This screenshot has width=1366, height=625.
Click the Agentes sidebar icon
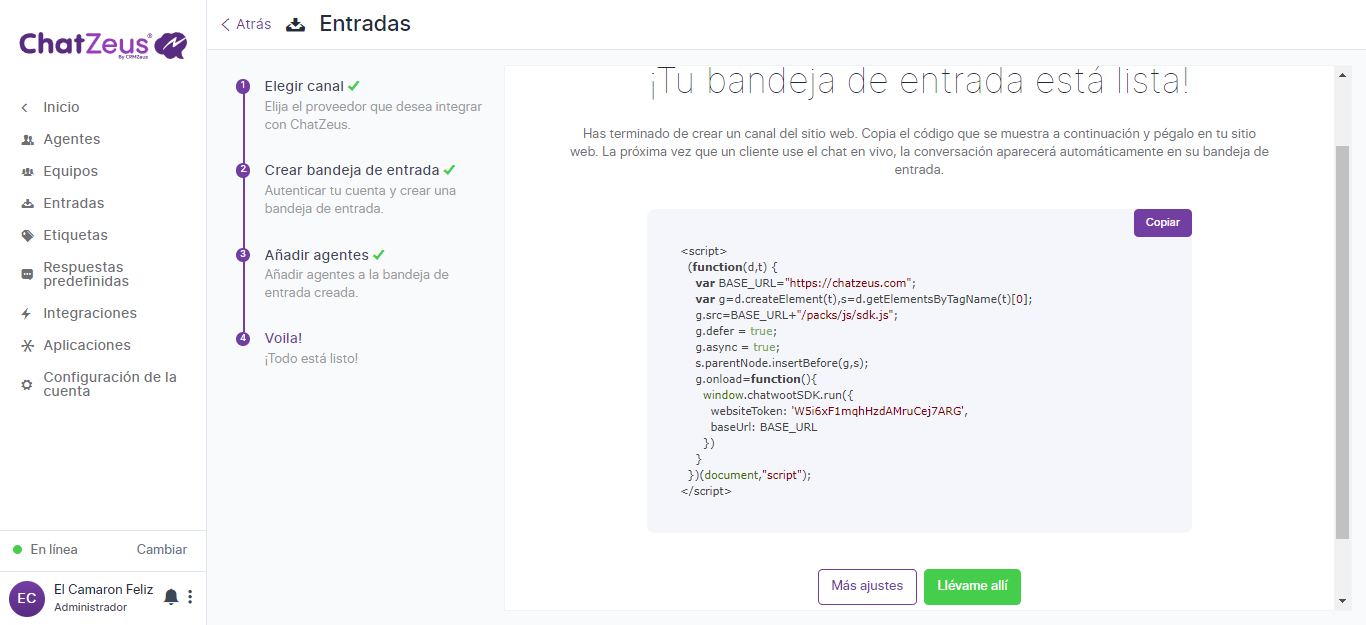point(27,140)
